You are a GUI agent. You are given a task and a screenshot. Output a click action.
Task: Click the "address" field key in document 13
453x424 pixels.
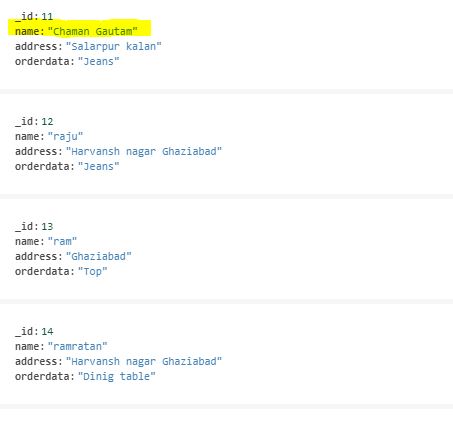[37, 256]
